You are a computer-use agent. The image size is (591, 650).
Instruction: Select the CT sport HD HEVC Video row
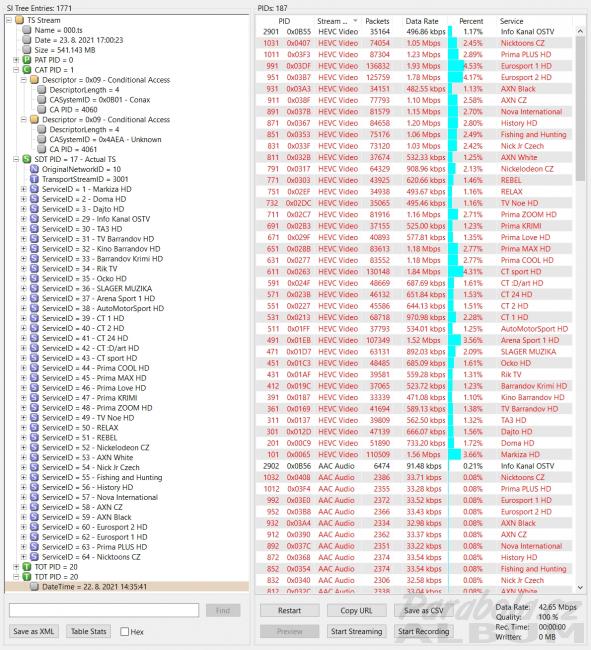coord(414,272)
